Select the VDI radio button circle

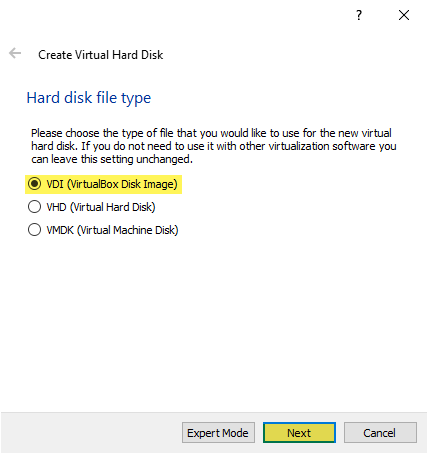coord(34,184)
